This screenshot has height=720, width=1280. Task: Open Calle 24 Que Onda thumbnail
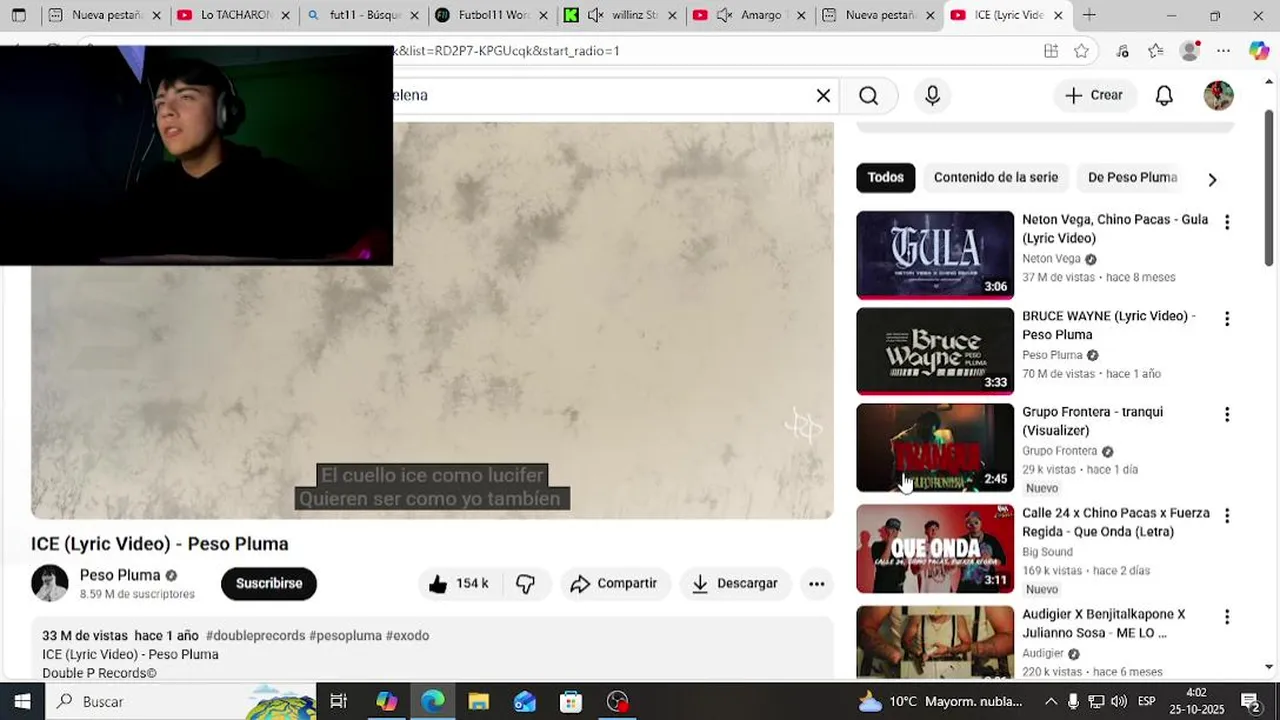click(935, 549)
